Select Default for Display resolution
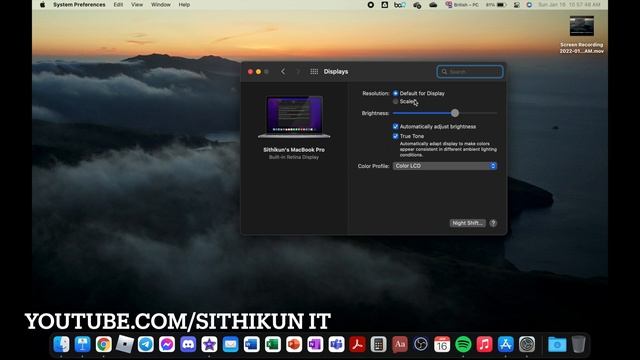The image size is (640, 360). [x=396, y=93]
